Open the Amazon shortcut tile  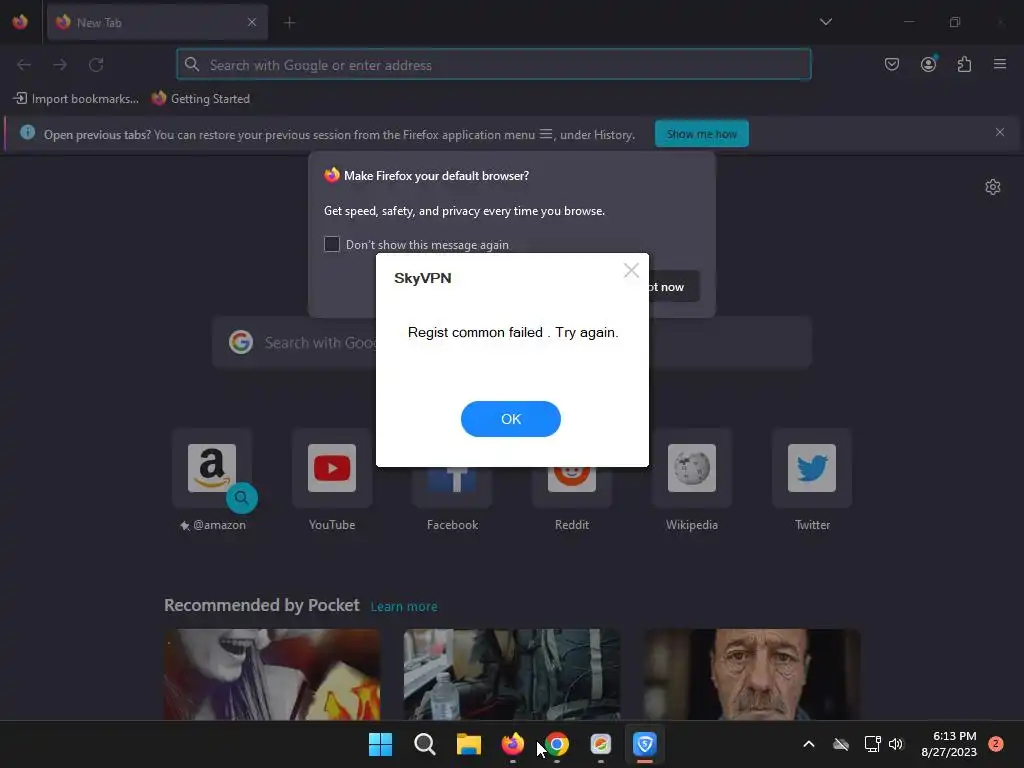pyautogui.click(x=212, y=468)
